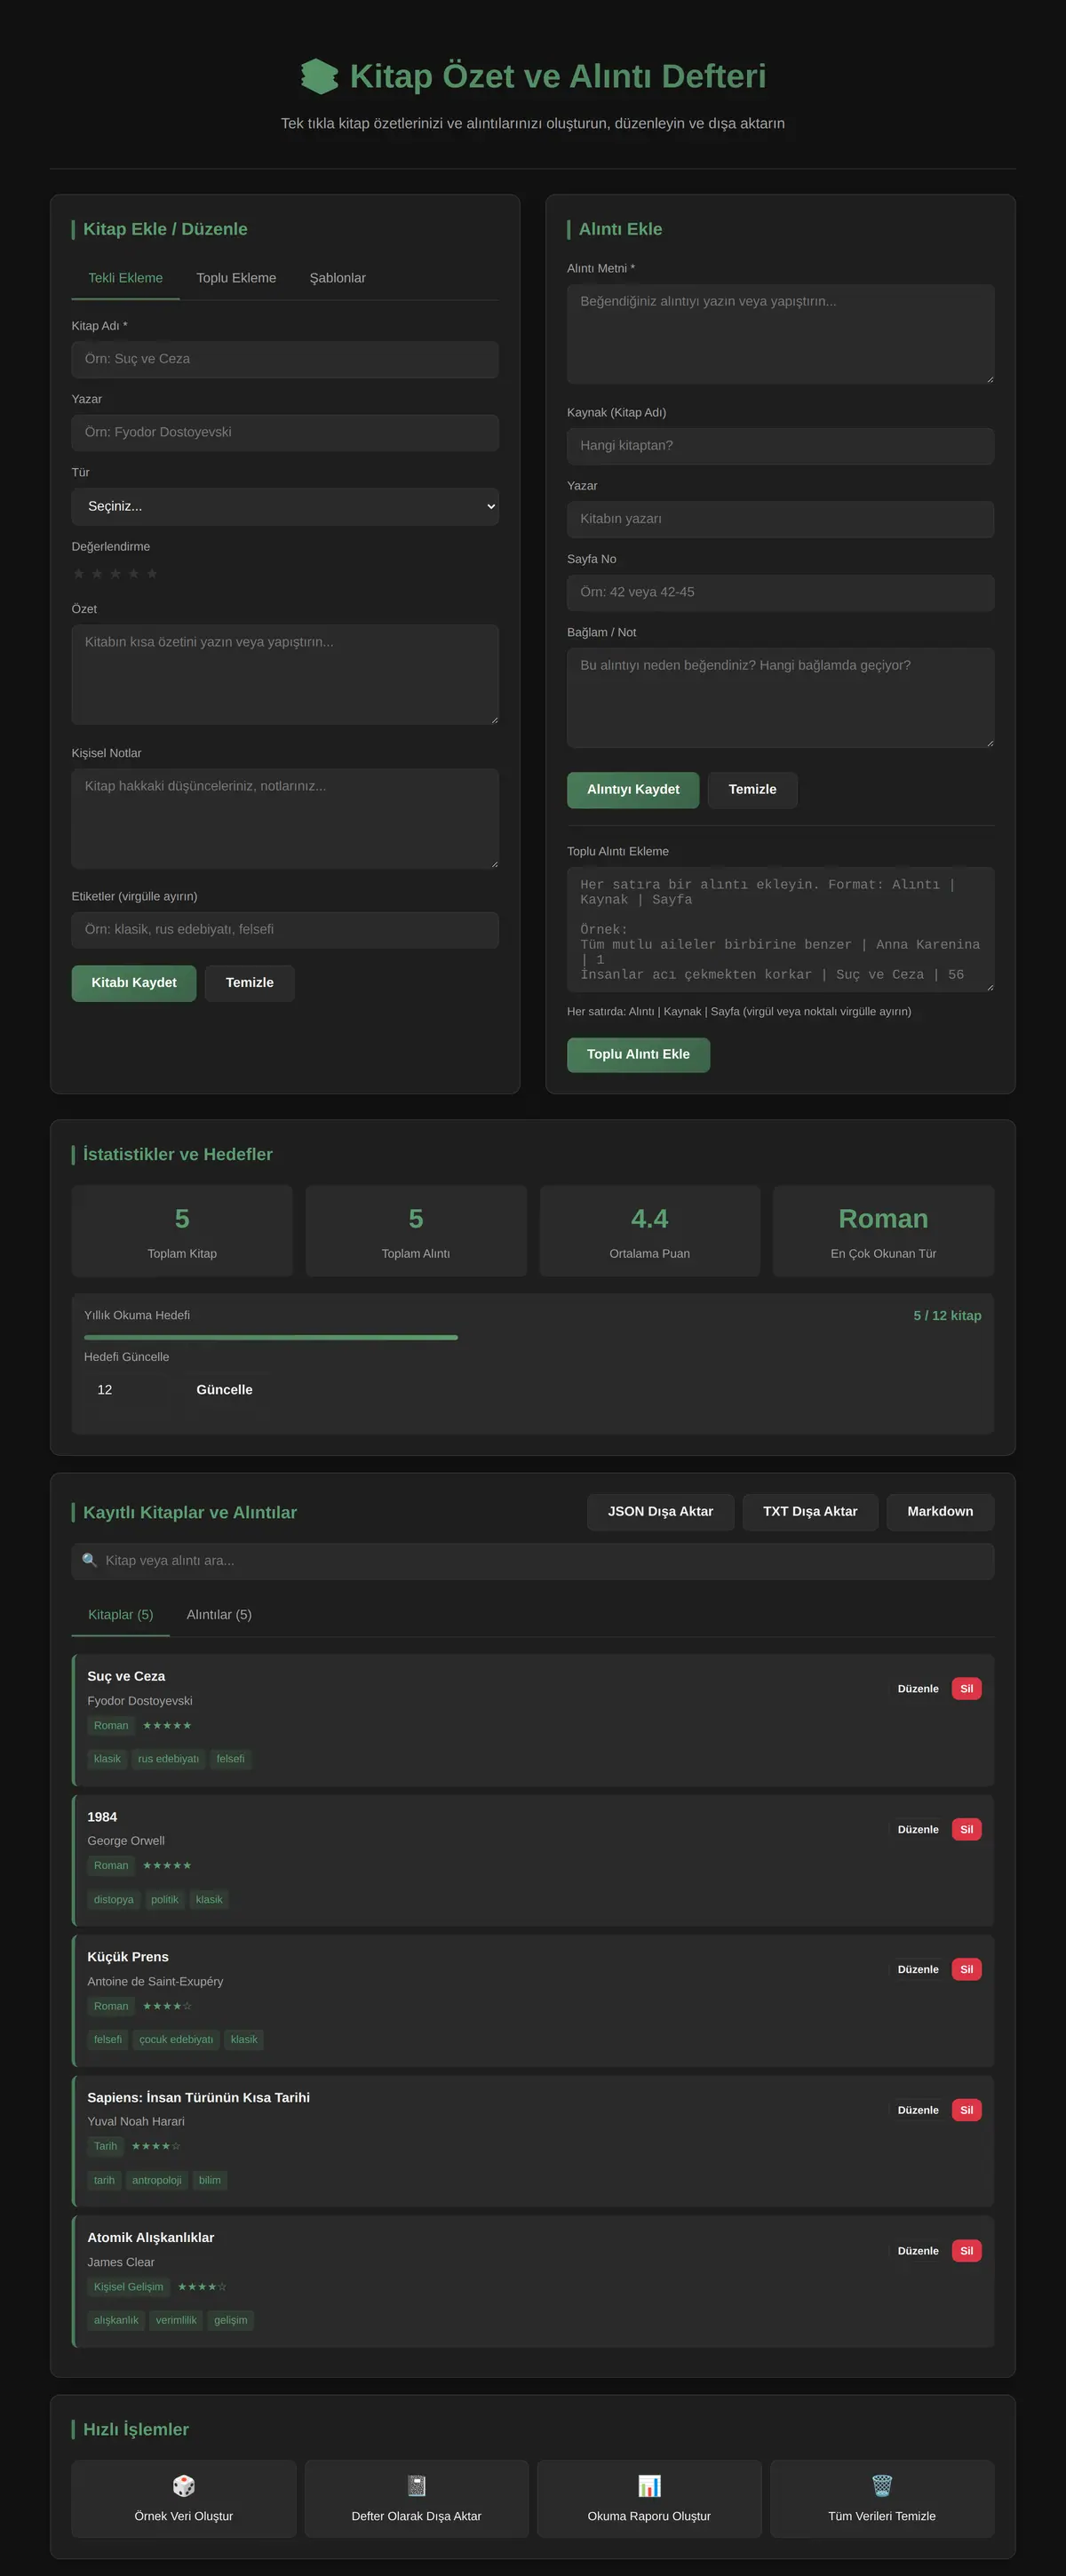Image resolution: width=1066 pixels, height=2576 pixels.
Task: Click the yearly reading goal progress bar
Action: coord(533,1337)
